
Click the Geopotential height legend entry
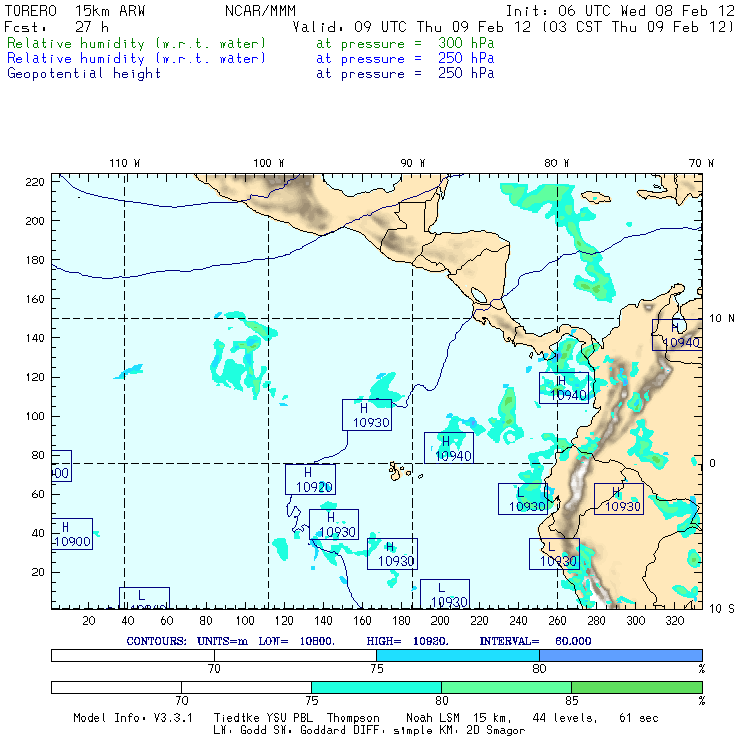84,74
